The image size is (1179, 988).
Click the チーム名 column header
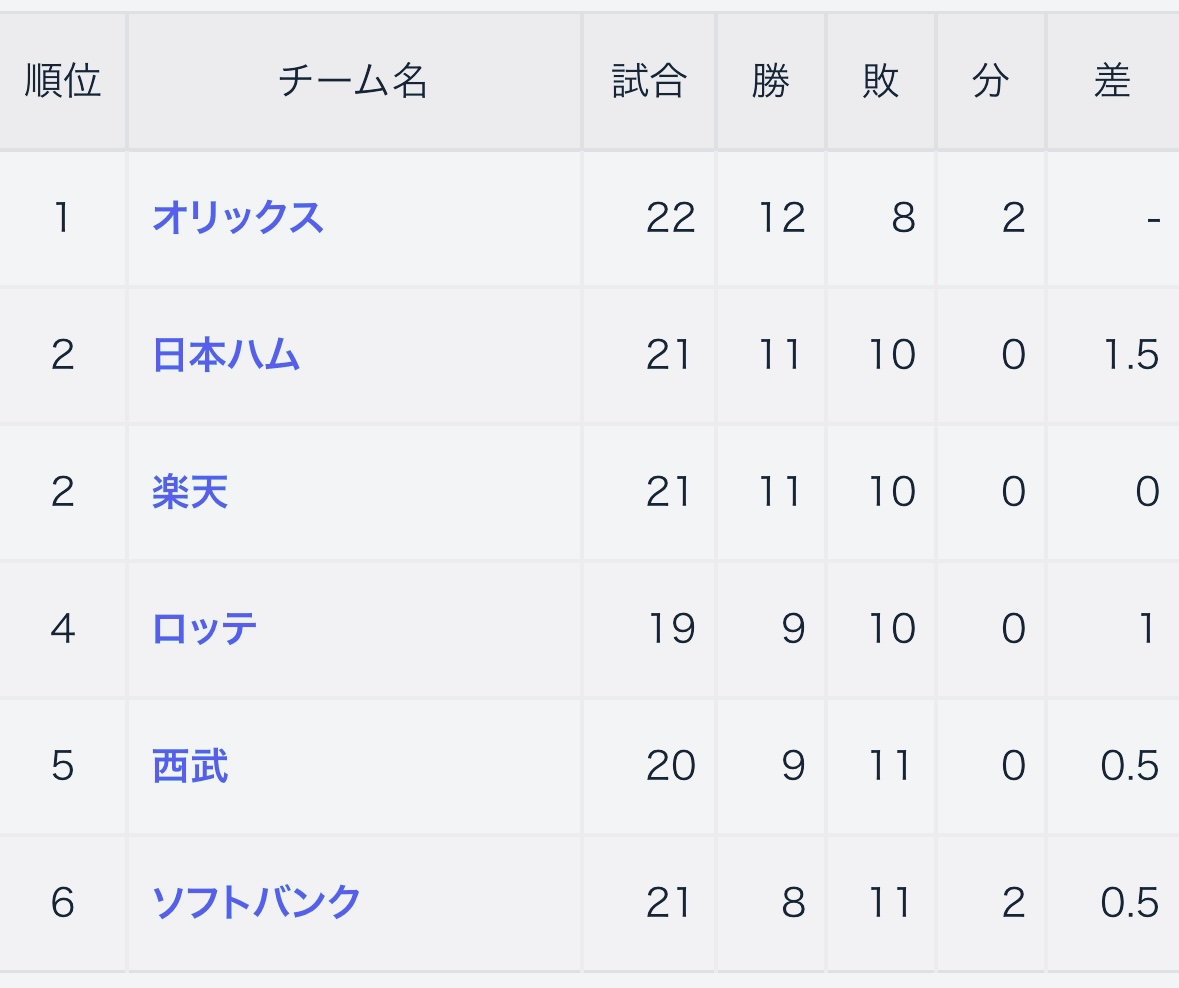[x=353, y=81]
